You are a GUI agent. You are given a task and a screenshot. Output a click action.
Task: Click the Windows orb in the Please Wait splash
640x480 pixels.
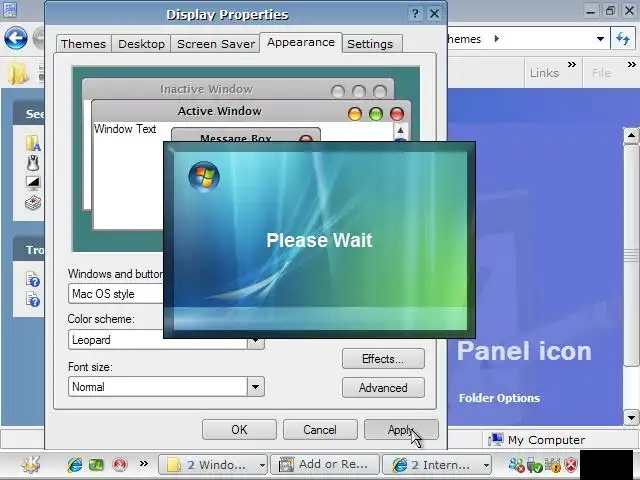coord(204,176)
